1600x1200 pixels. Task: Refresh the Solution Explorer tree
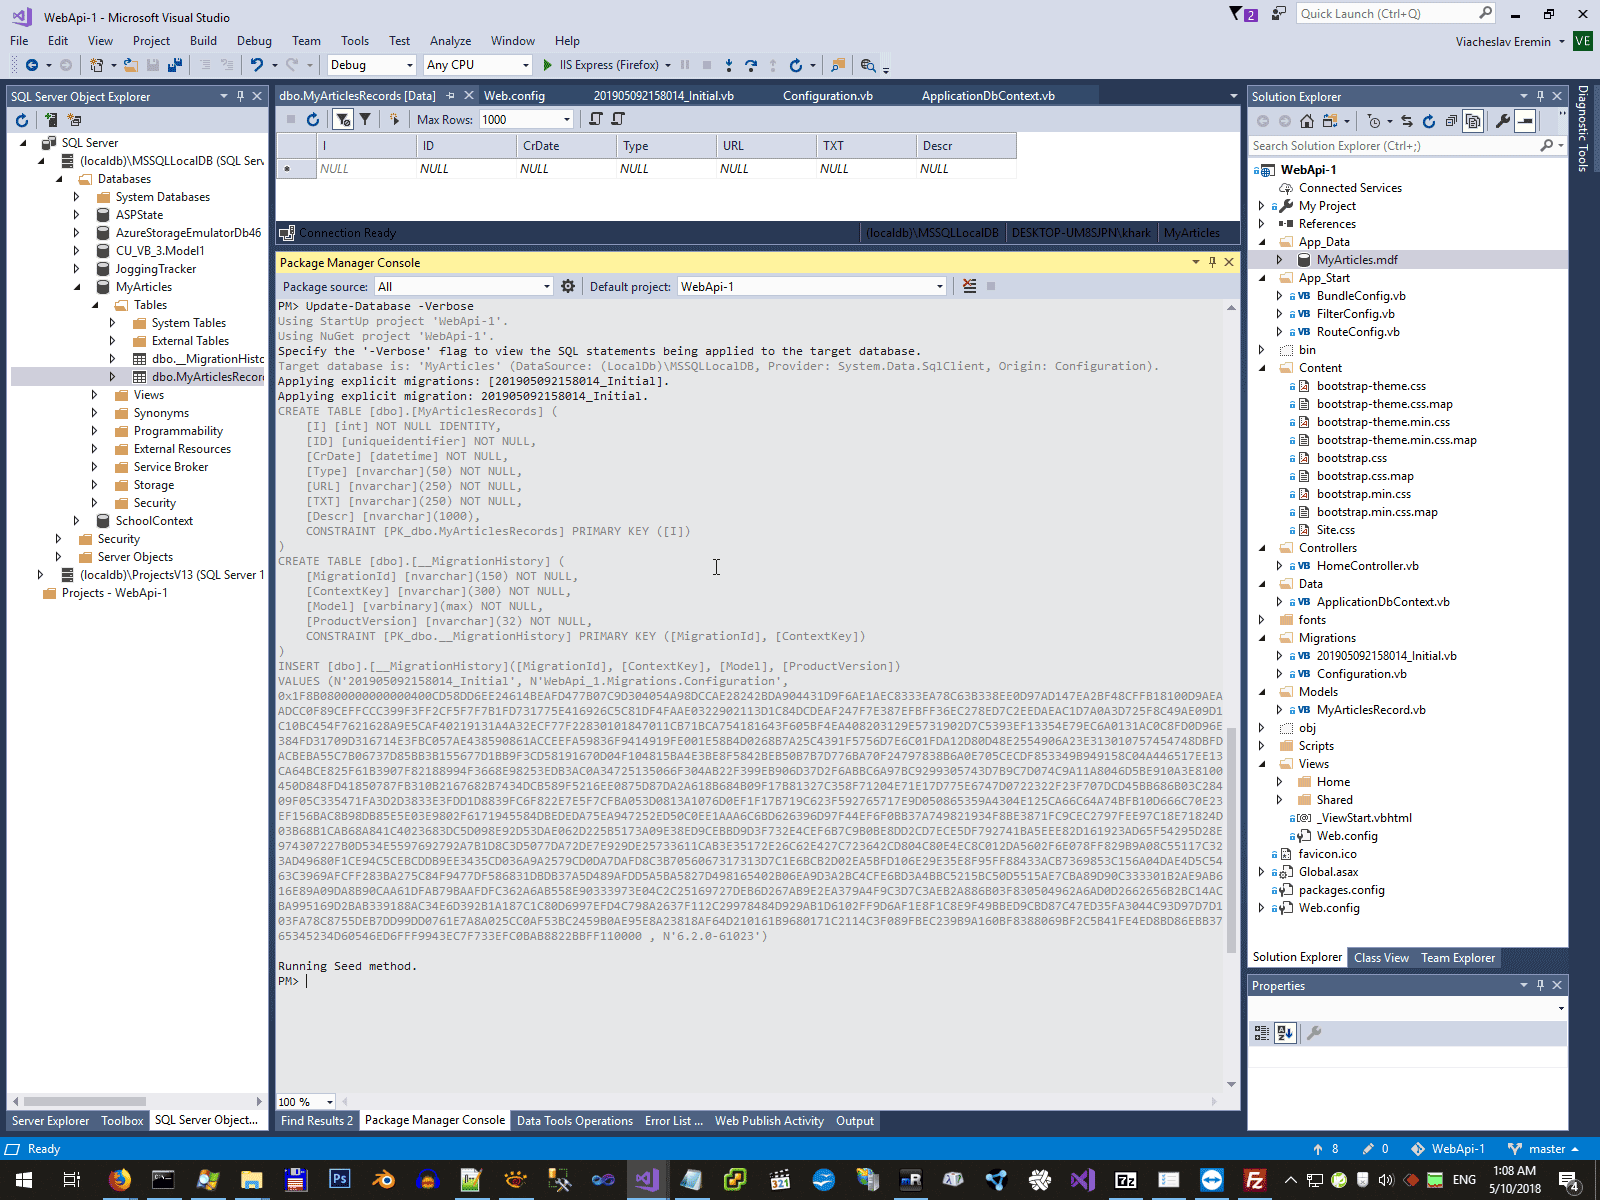[1429, 121]
